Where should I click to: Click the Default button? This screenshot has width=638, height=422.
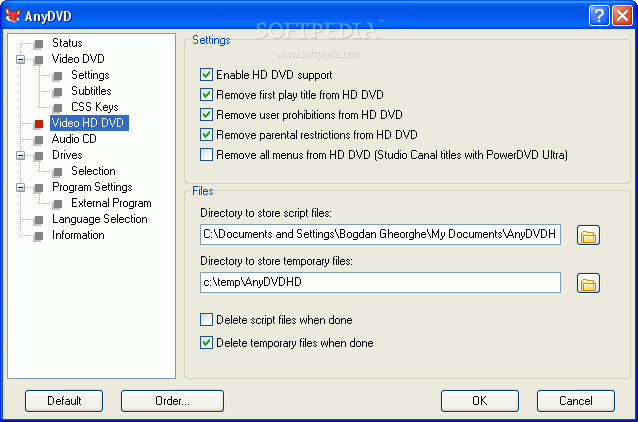pyautogui.click(x=64, y=401)
